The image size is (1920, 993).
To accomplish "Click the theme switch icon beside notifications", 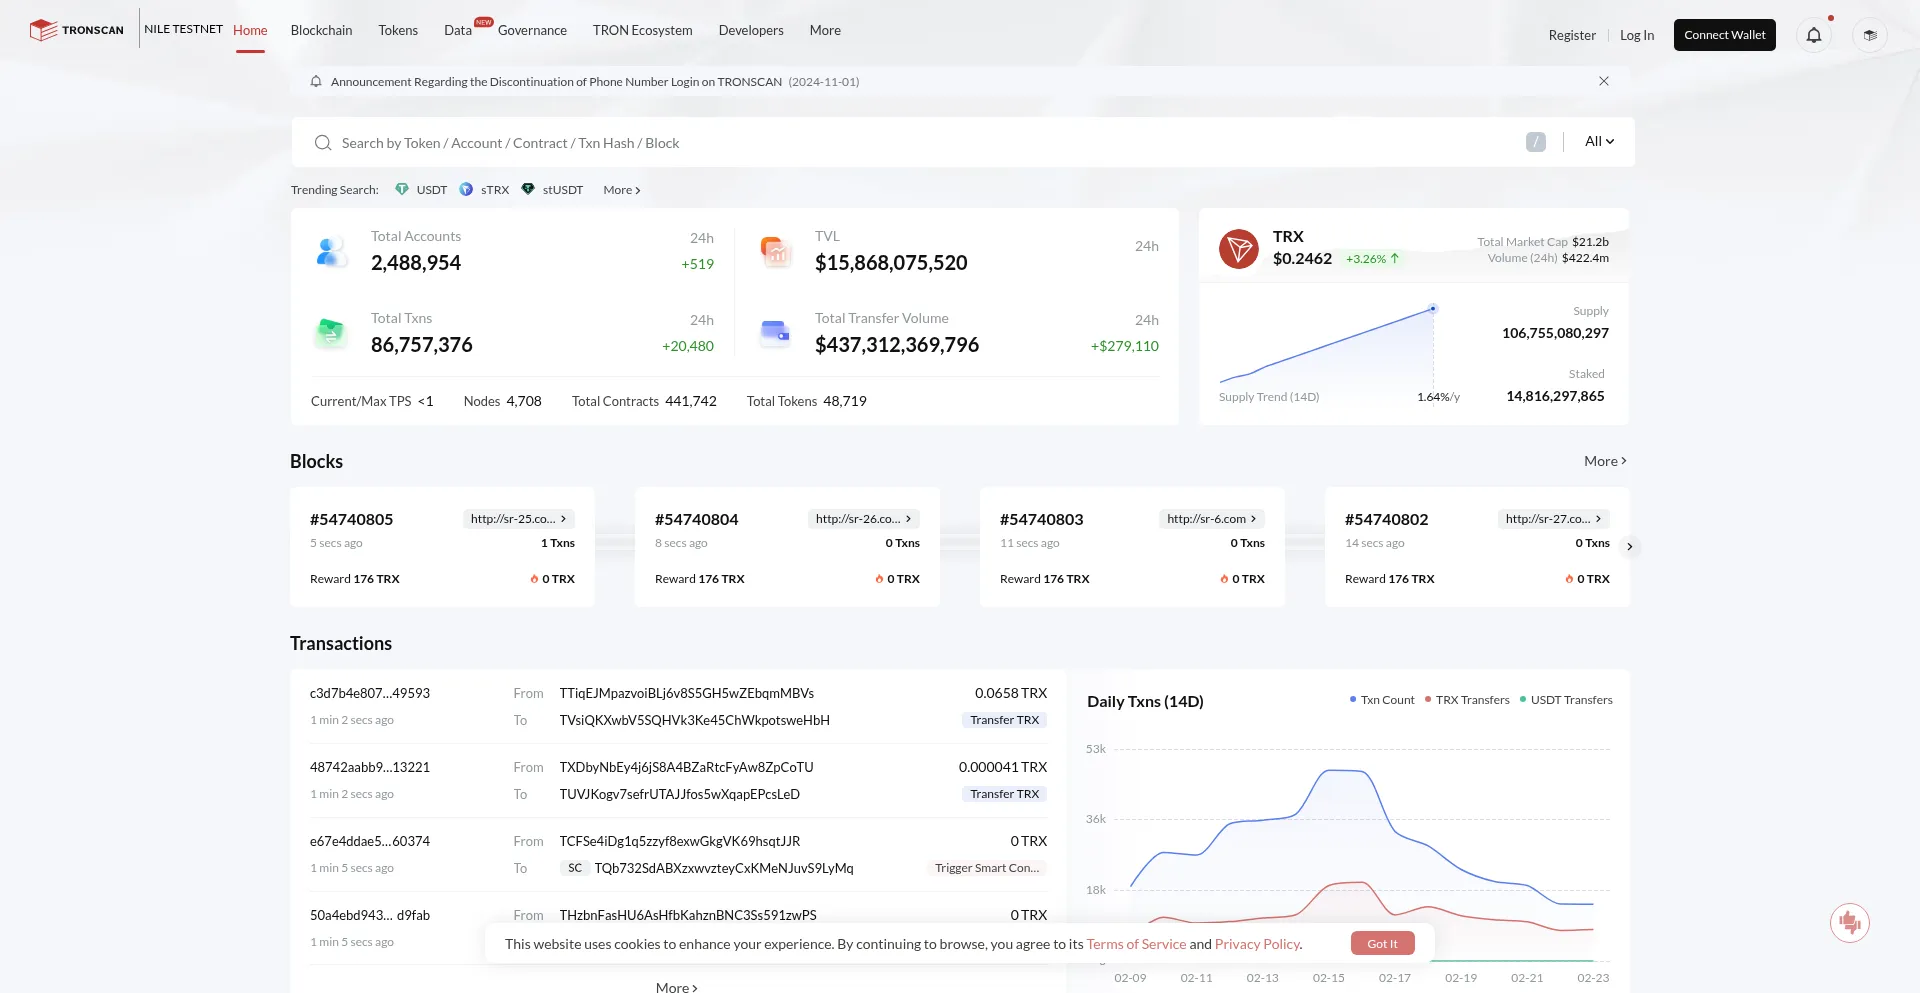I will pyautogui.click(x=1869, y=36).
